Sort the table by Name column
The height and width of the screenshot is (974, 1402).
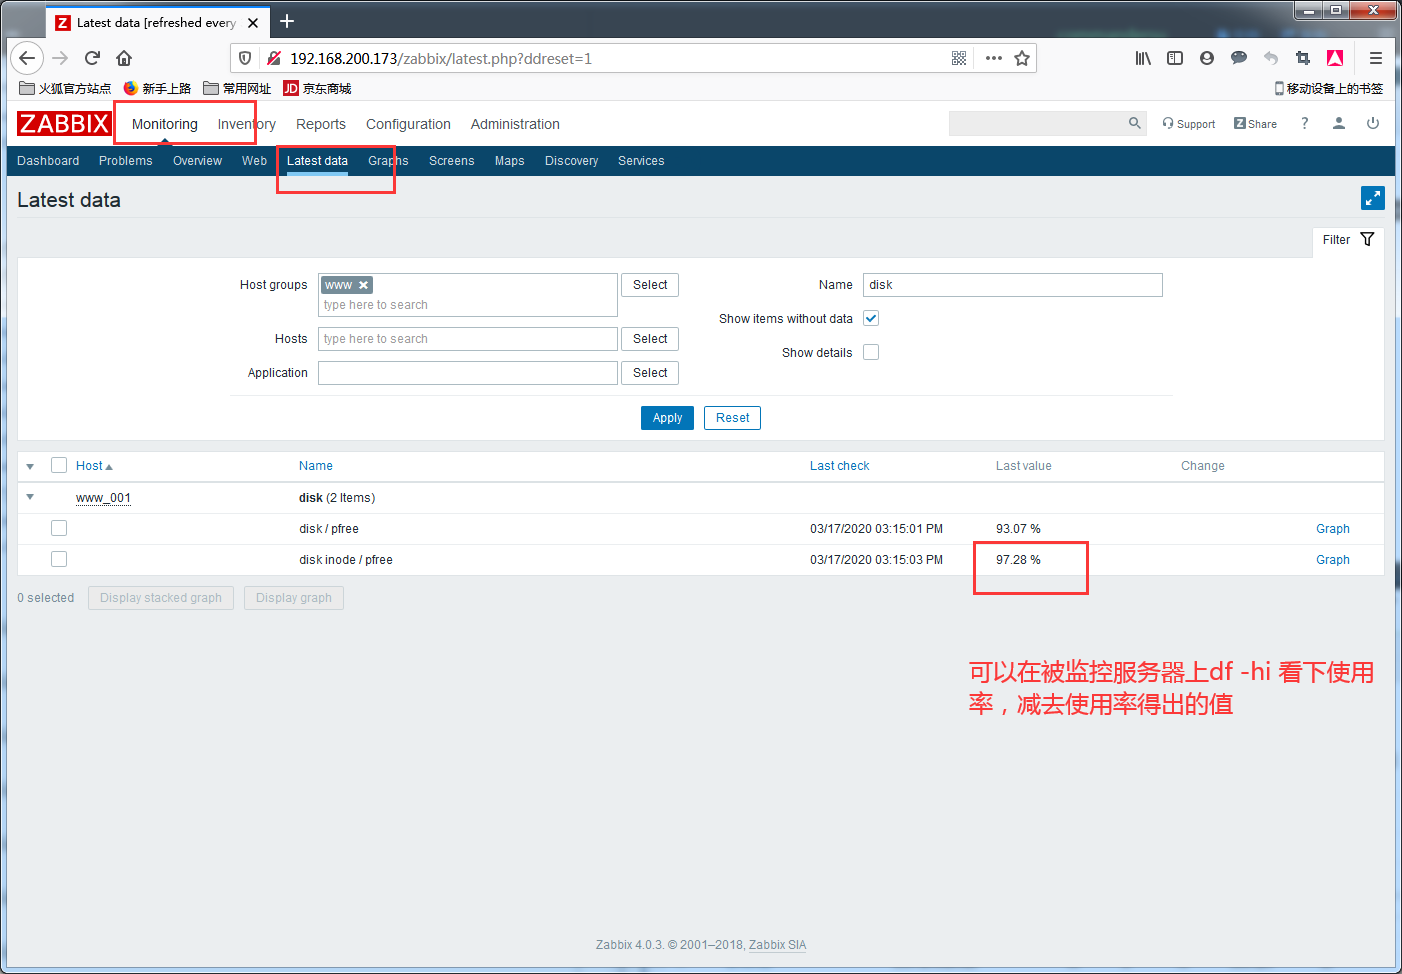(x=316, y=466)
